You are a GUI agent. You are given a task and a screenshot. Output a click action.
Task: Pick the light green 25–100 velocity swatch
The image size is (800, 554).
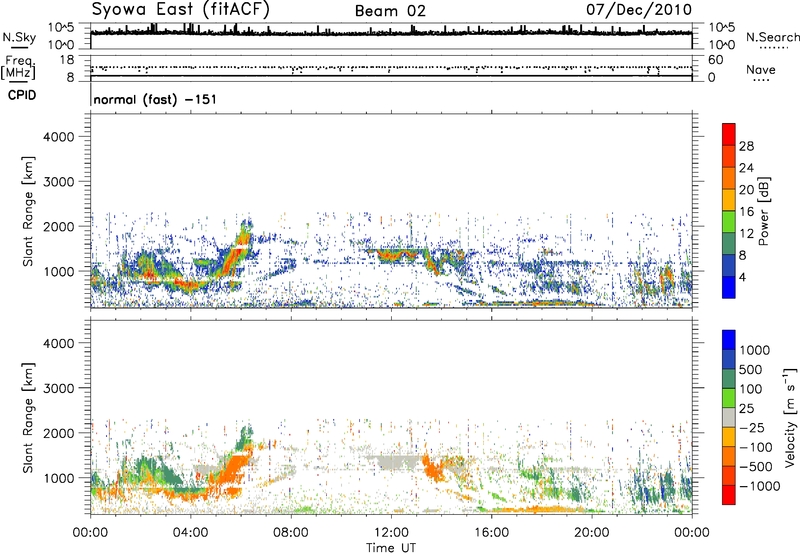729,398
